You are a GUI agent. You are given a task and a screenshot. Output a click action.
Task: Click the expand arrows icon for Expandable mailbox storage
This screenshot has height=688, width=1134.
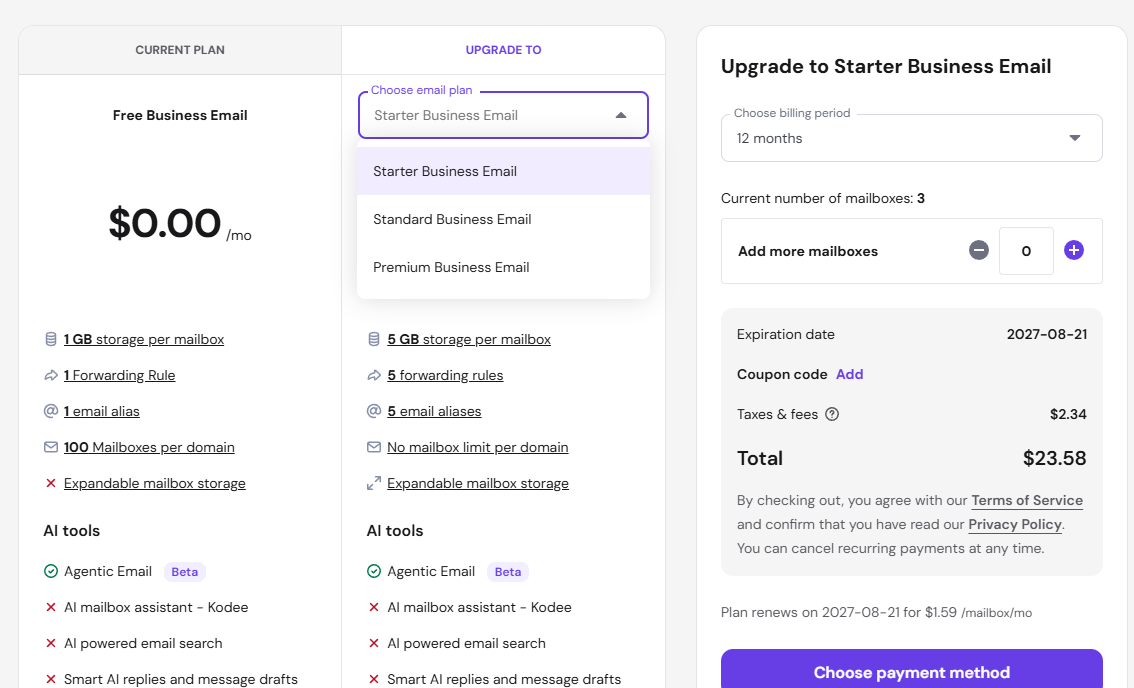(x=374, y=483)
